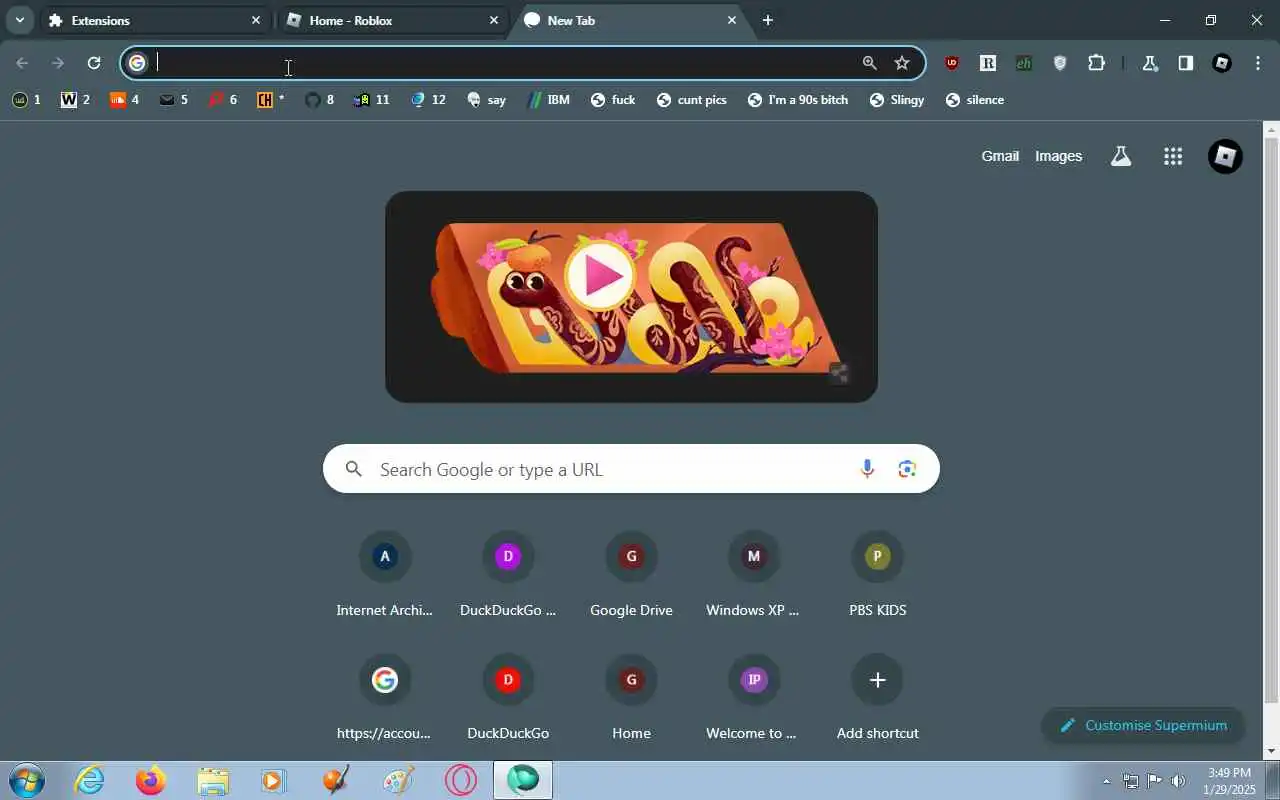Viewport: 1280px width, 800px height.
Task: Open the Wikipedia bookmark labeled 2
Action: pos(75,100)
